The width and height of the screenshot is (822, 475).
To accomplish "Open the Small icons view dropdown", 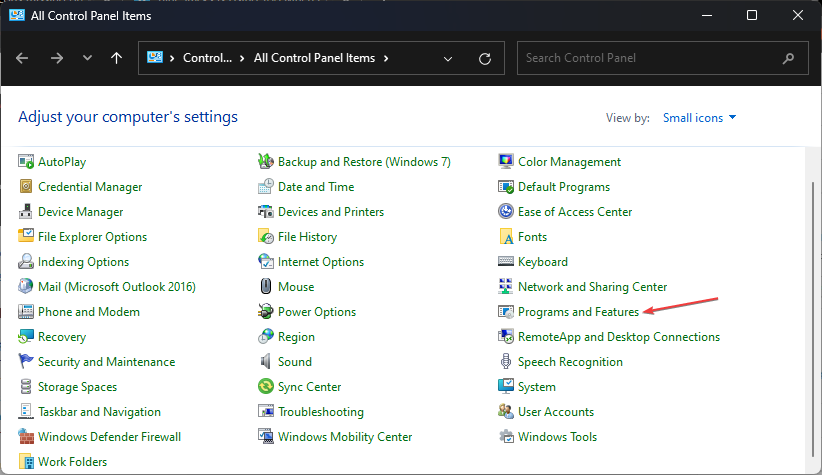I will pos(699,118).
